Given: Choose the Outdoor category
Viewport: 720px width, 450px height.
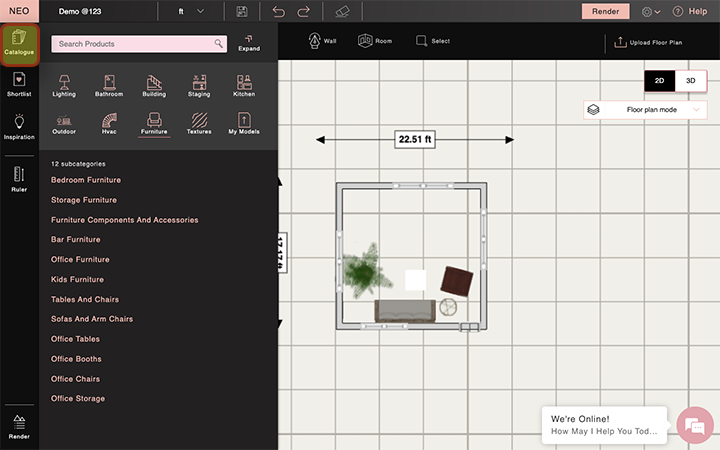Looking at the screenshot, I should 64,124.
